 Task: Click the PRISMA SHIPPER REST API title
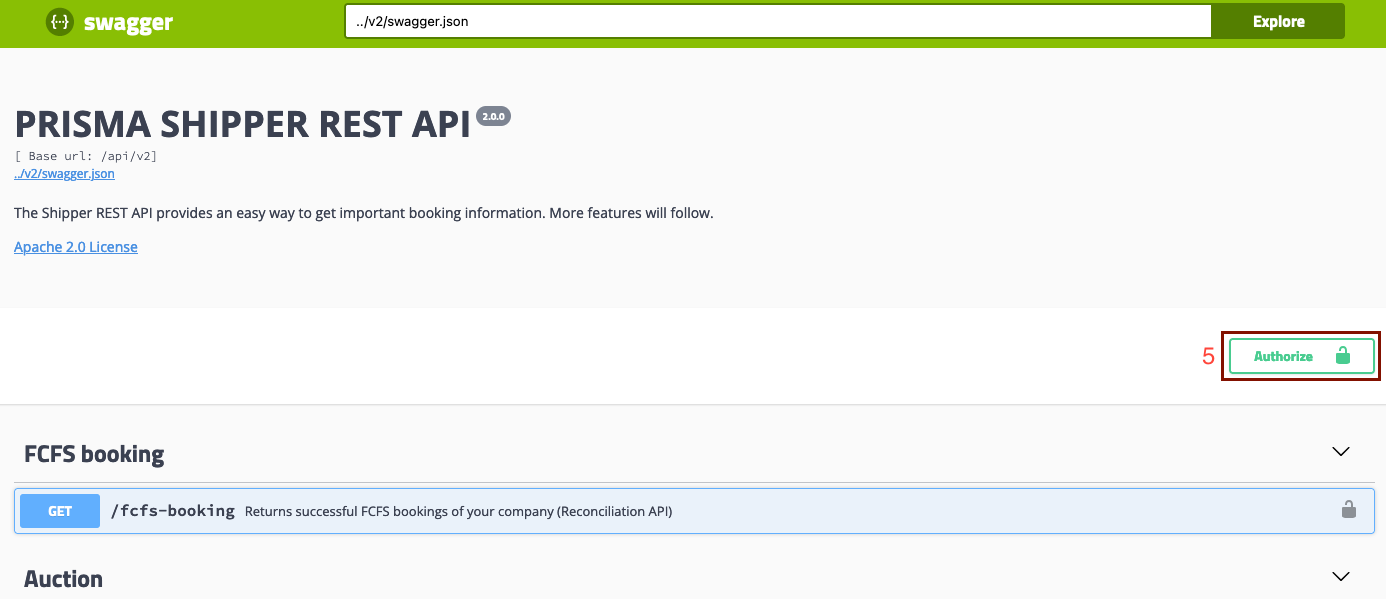[242, 124]
